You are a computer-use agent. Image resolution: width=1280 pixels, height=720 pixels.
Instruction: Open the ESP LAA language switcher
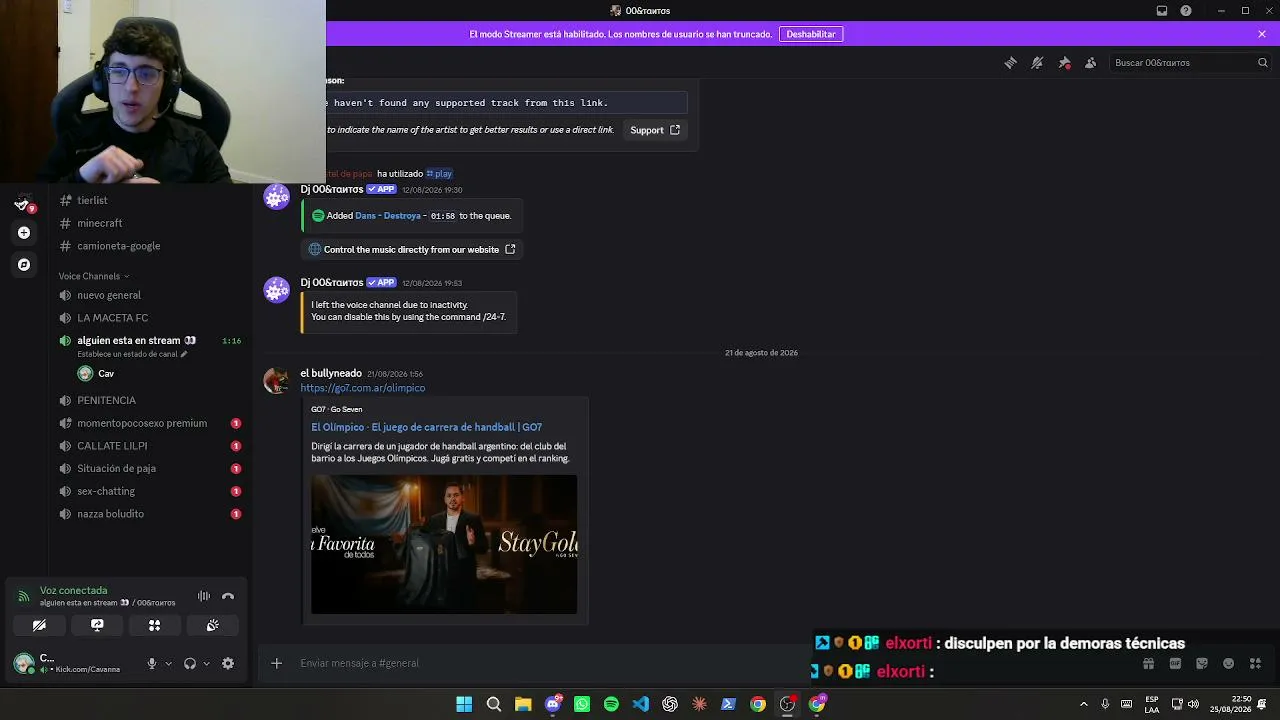1152,704
